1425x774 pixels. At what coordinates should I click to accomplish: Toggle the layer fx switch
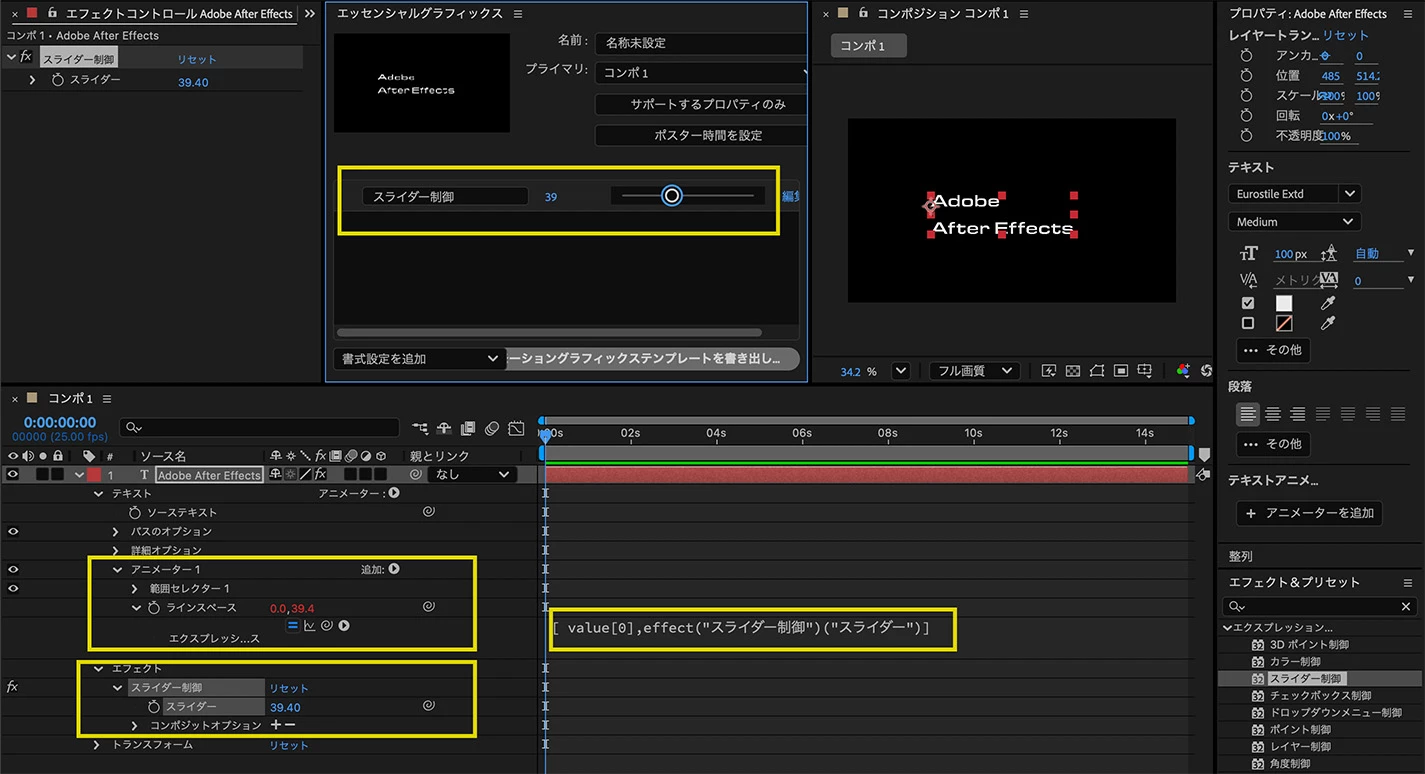tap(320, 474)
